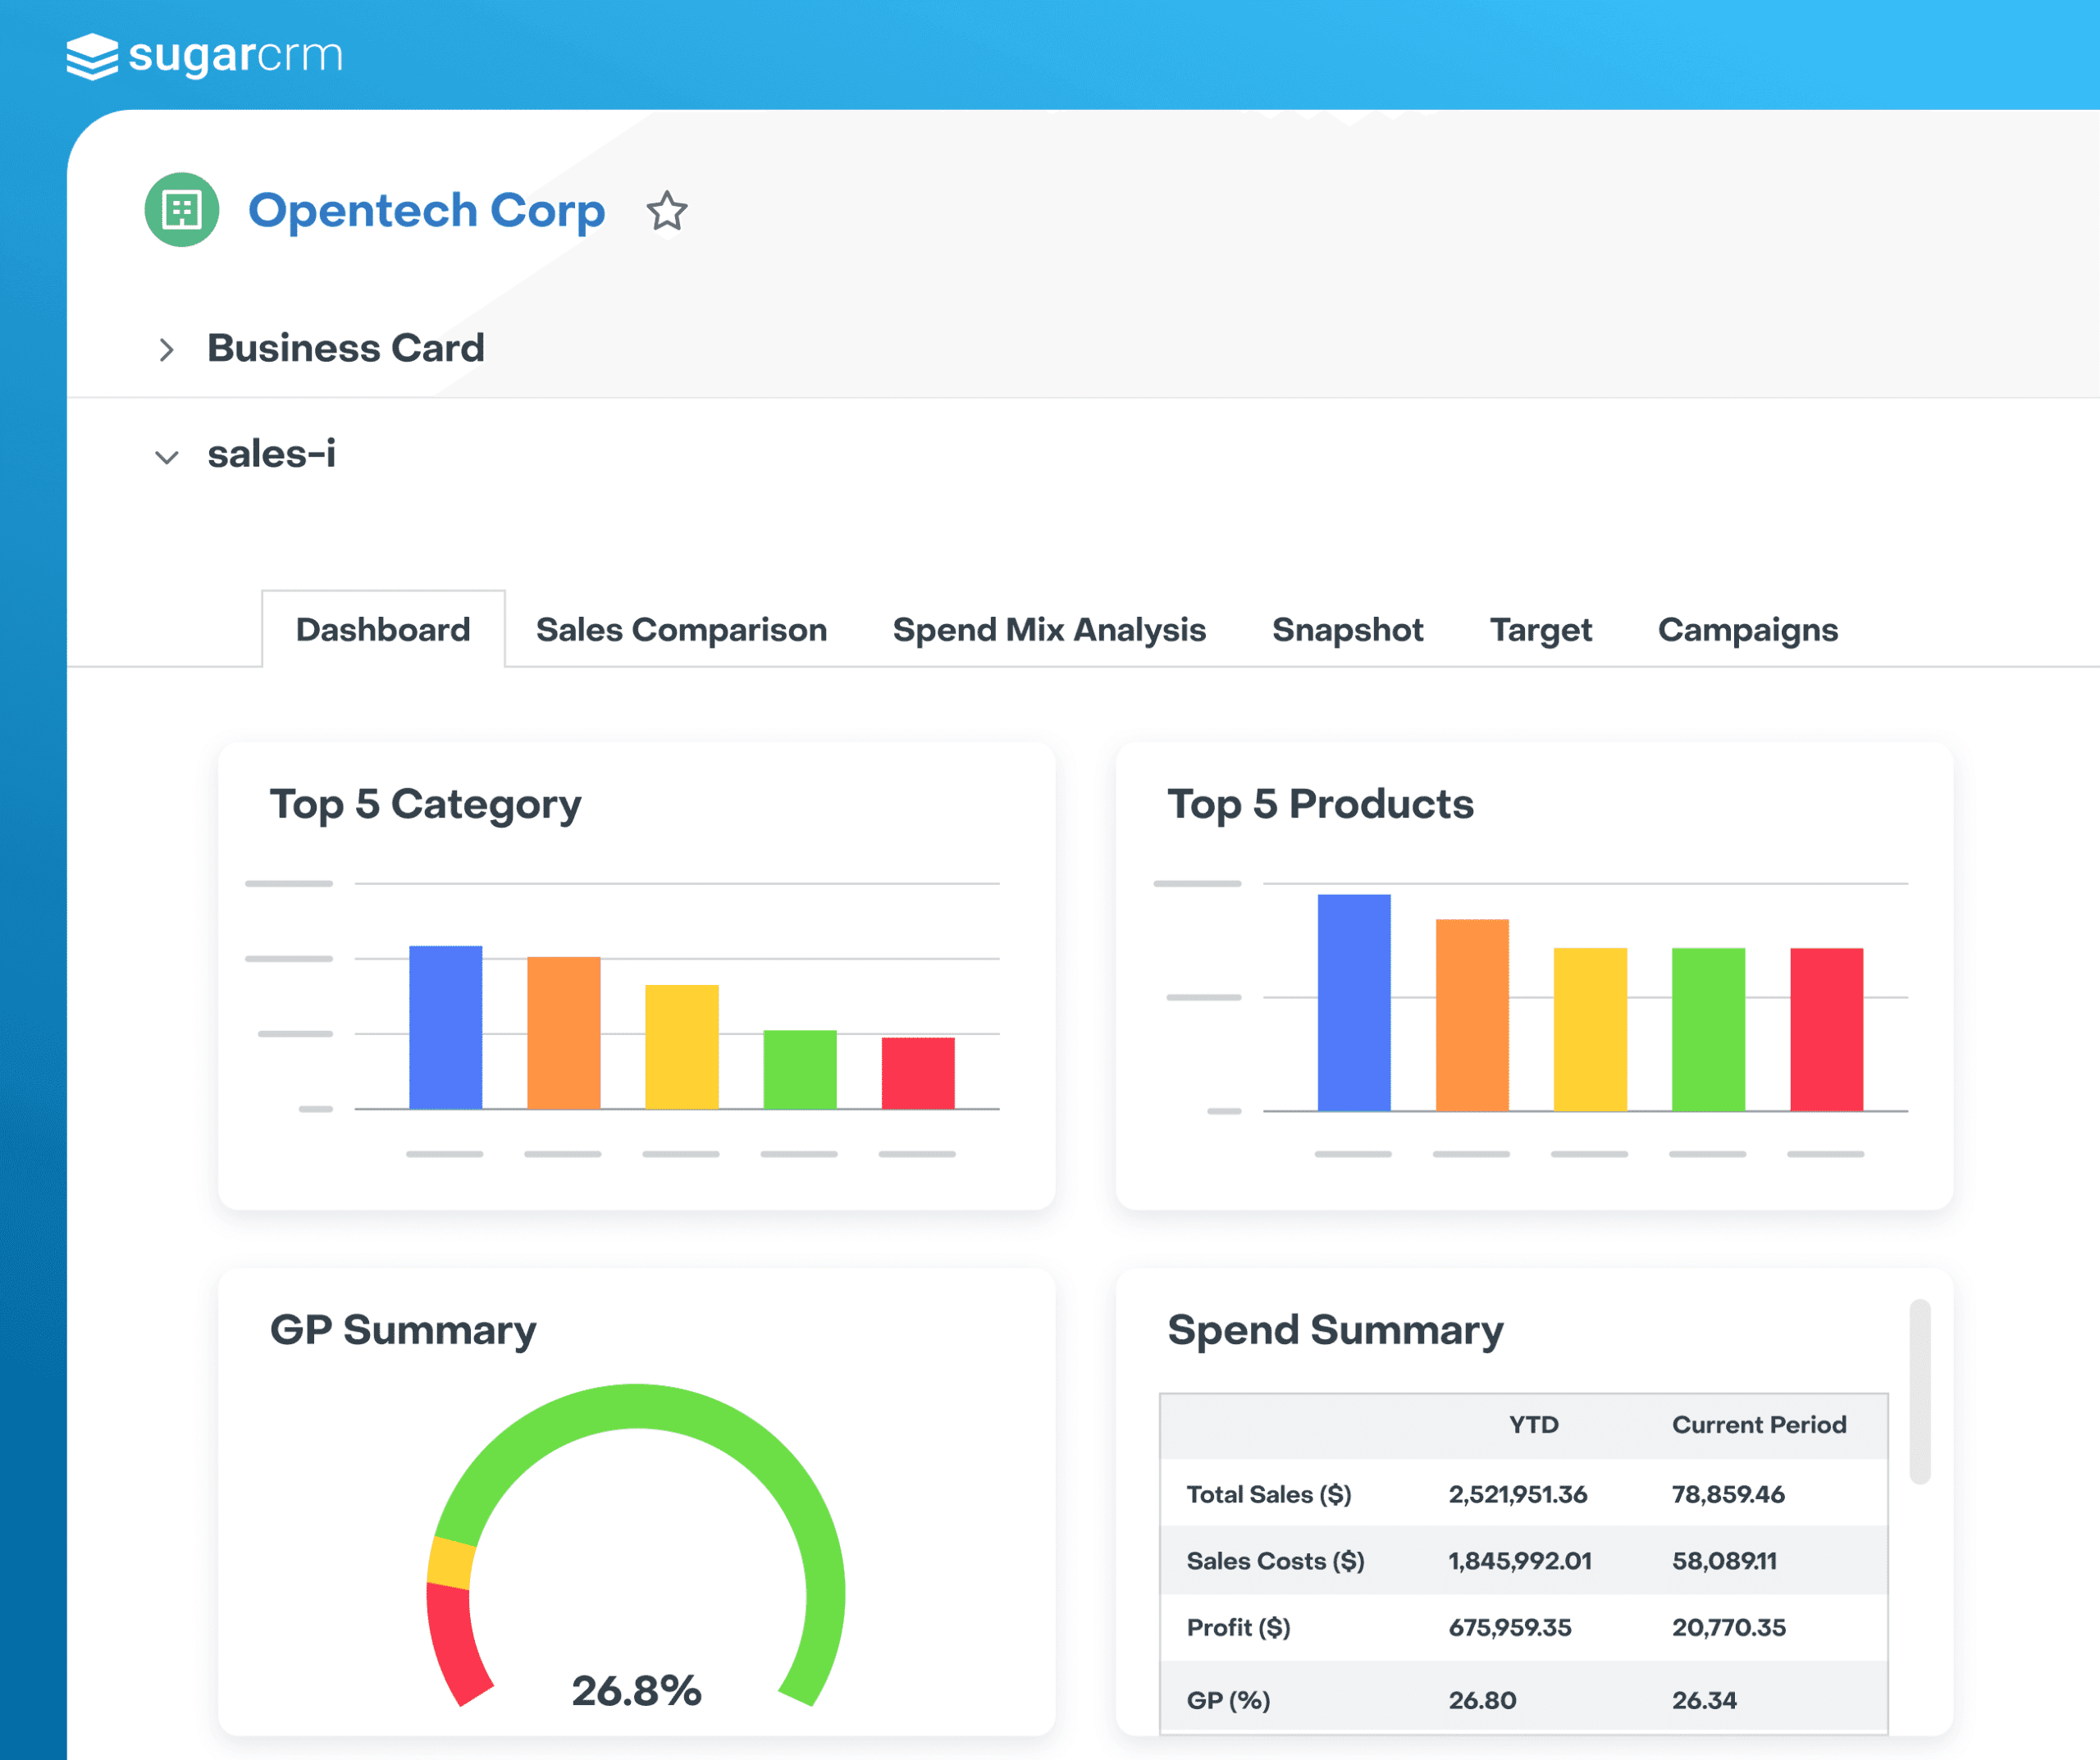Expand the Business Card section
This screenshot has width=2100, height=1760.
point(167,350)
